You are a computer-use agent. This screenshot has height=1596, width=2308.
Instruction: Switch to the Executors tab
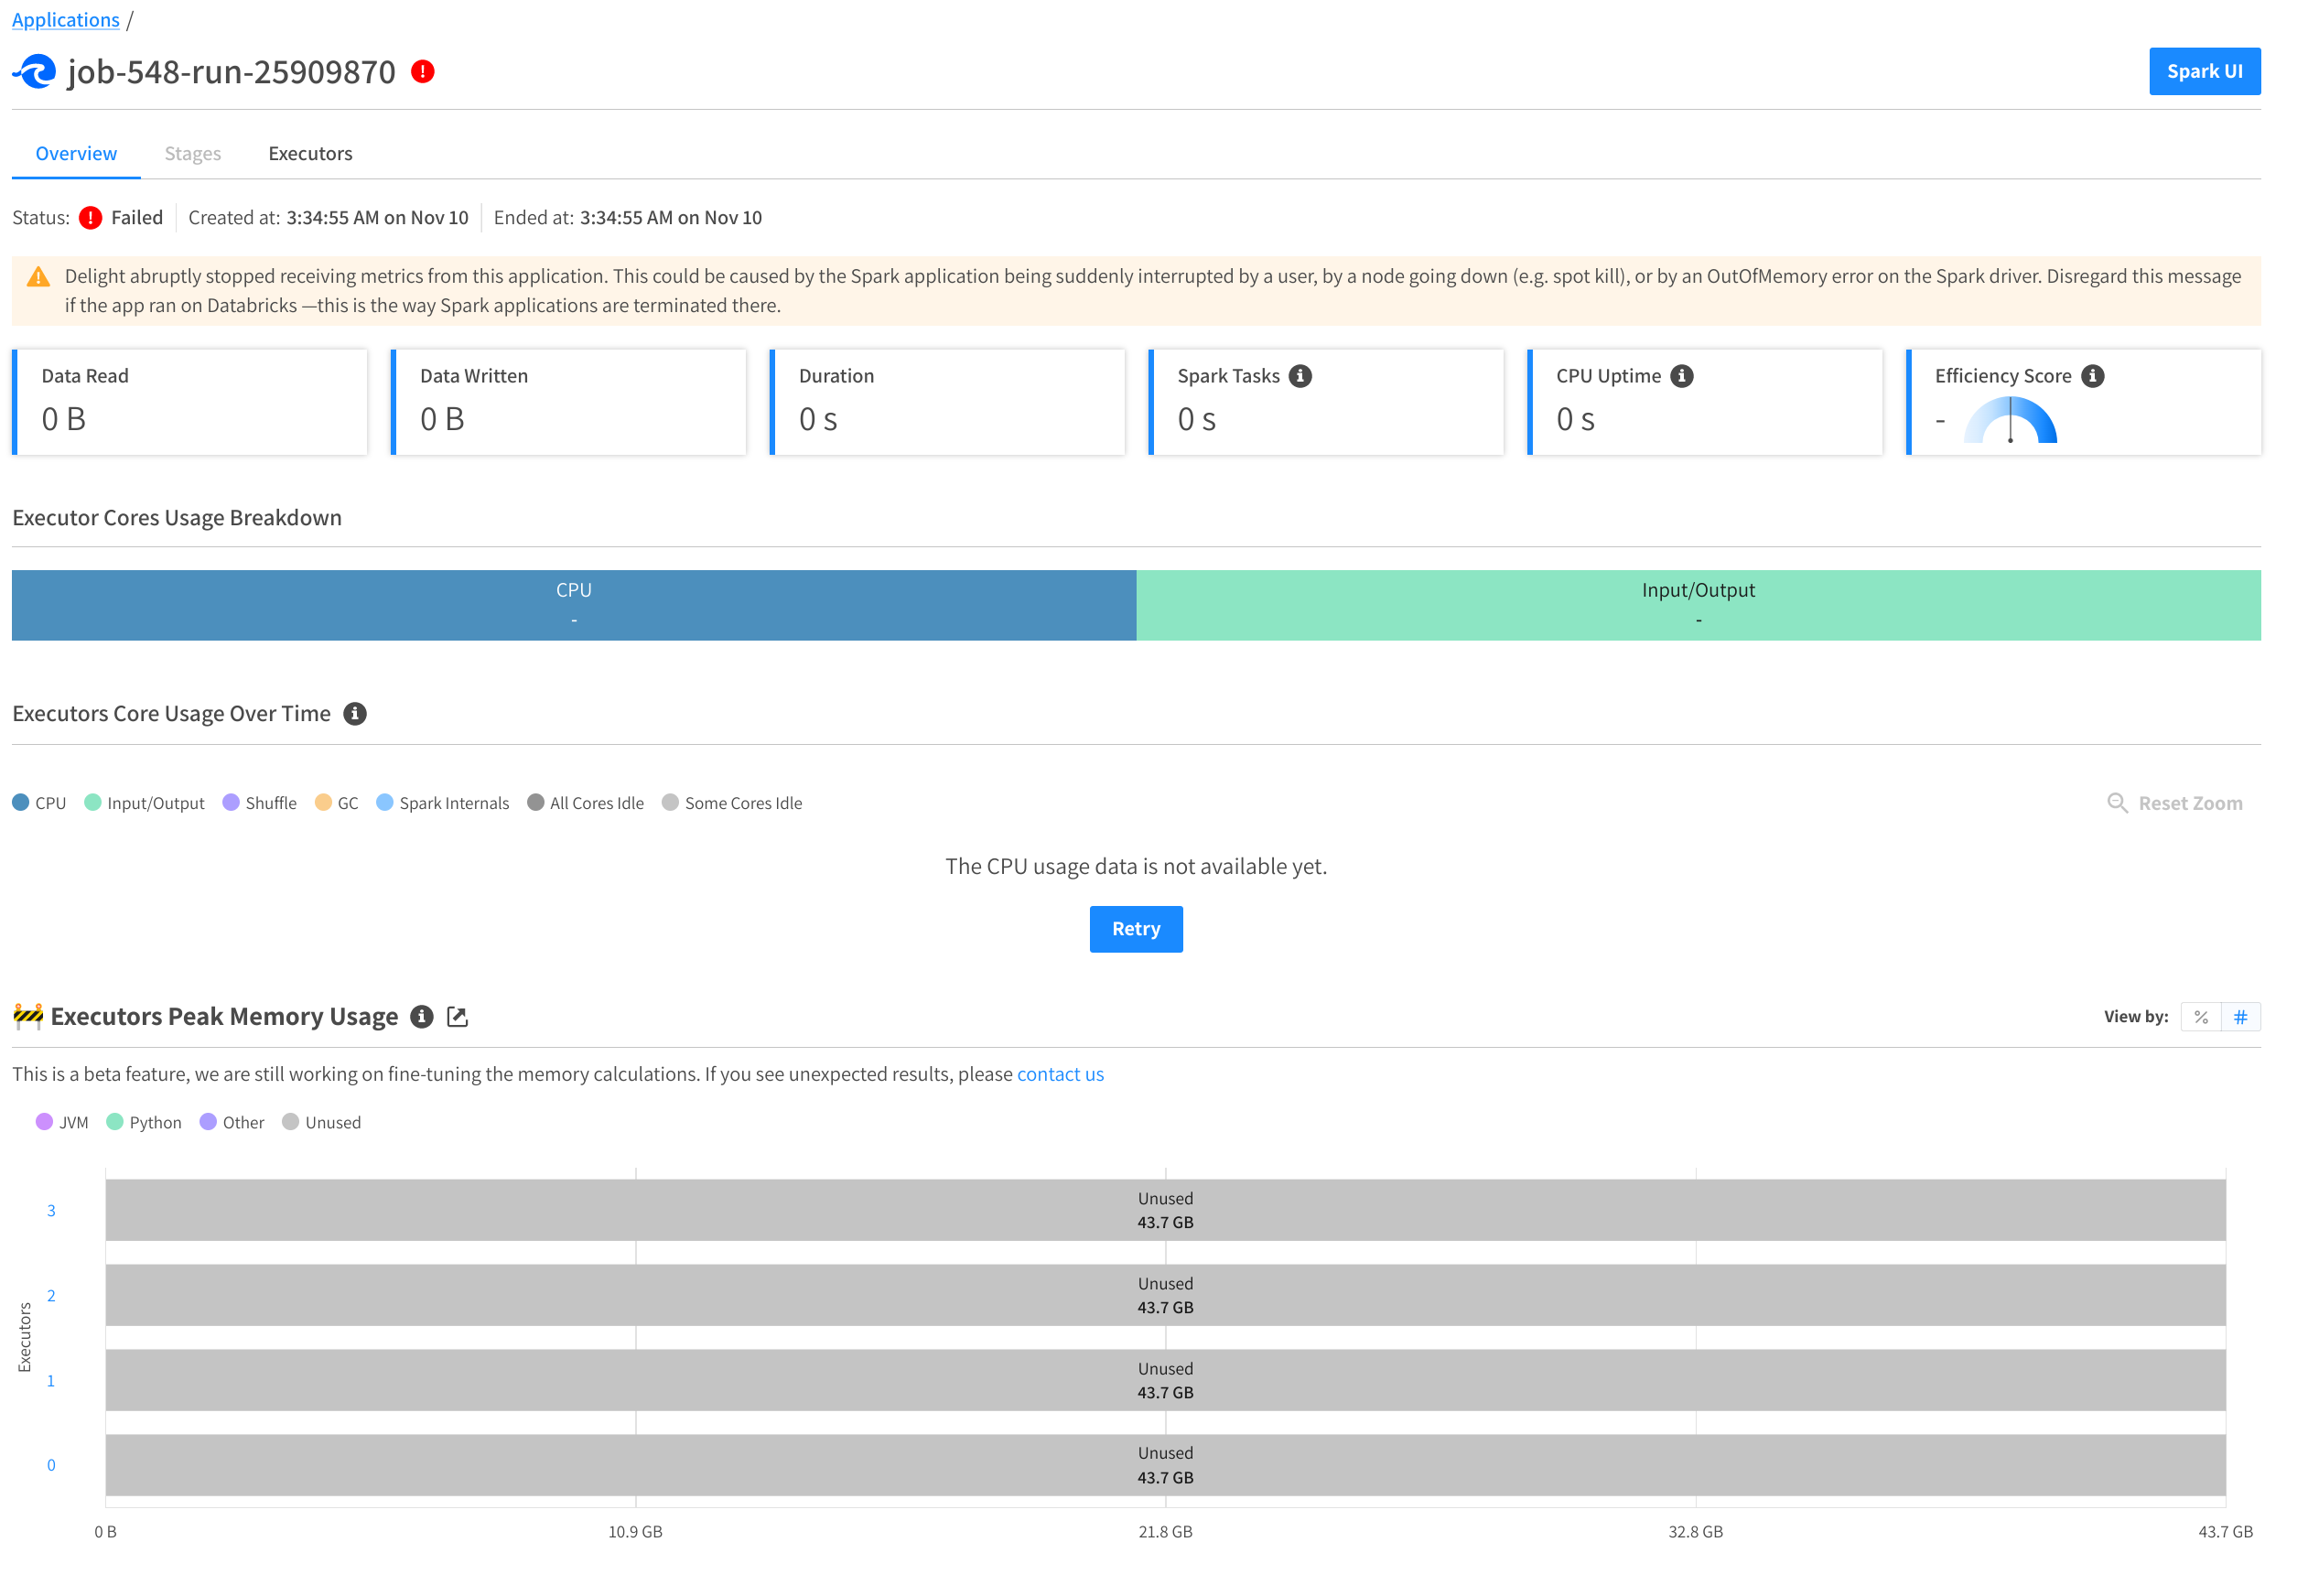click(x=310, y=153)
